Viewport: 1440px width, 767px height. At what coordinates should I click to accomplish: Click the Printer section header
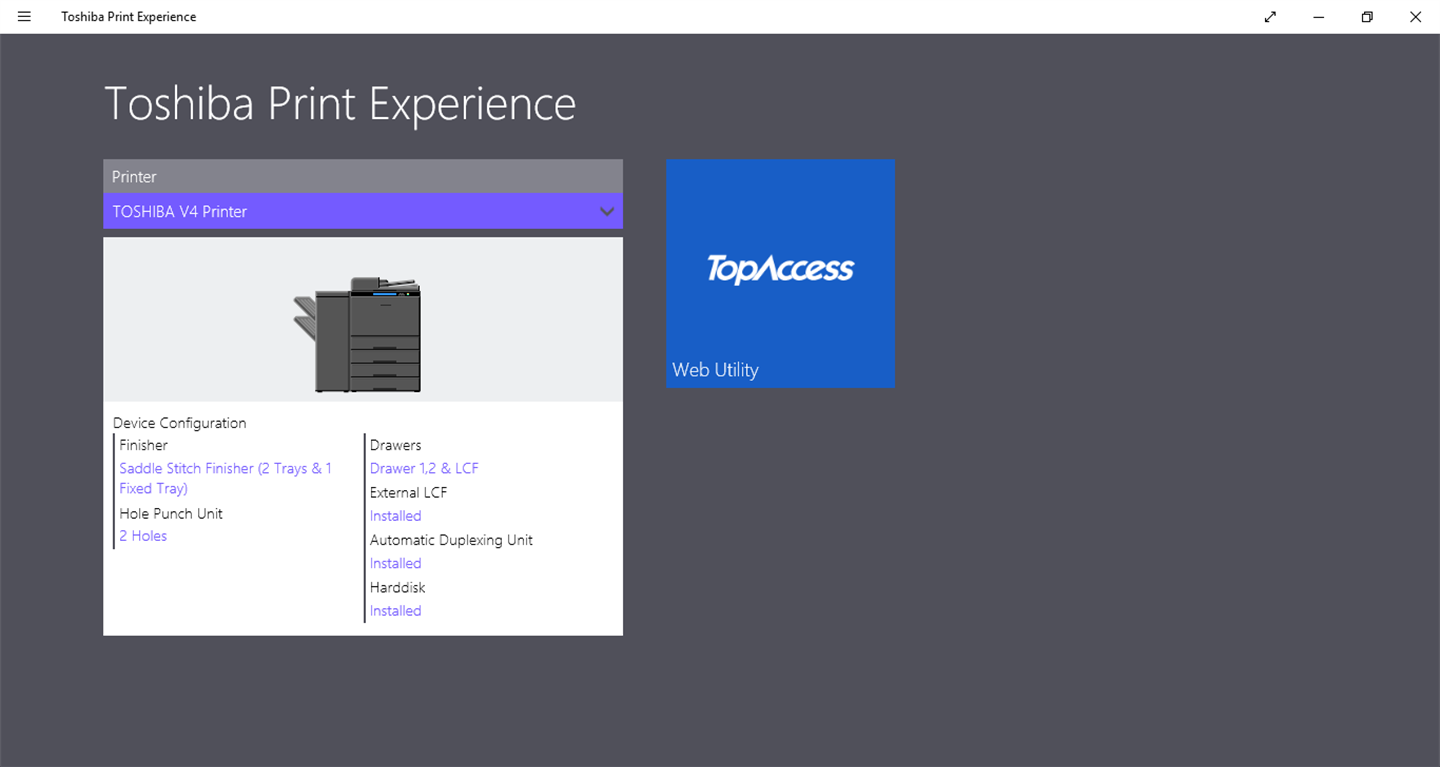[363, 176]
